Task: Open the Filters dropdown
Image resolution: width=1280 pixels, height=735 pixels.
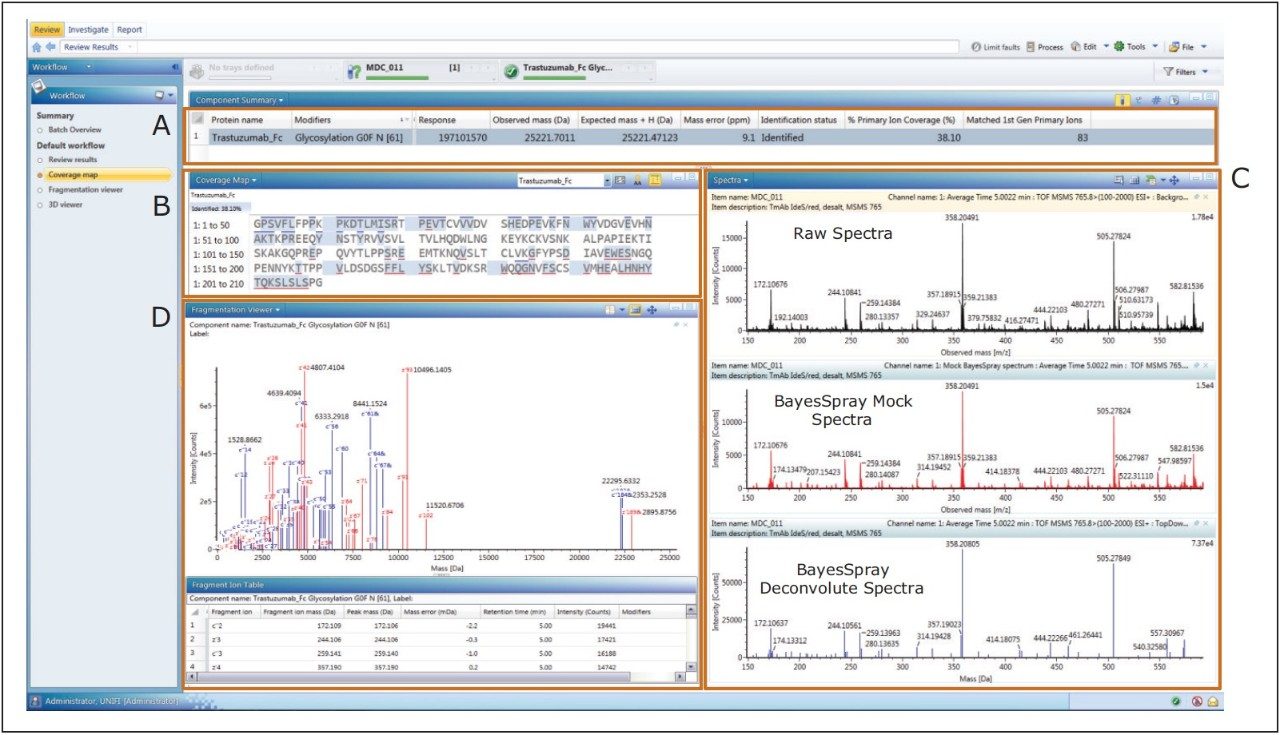Action: tap(1187, 72)
